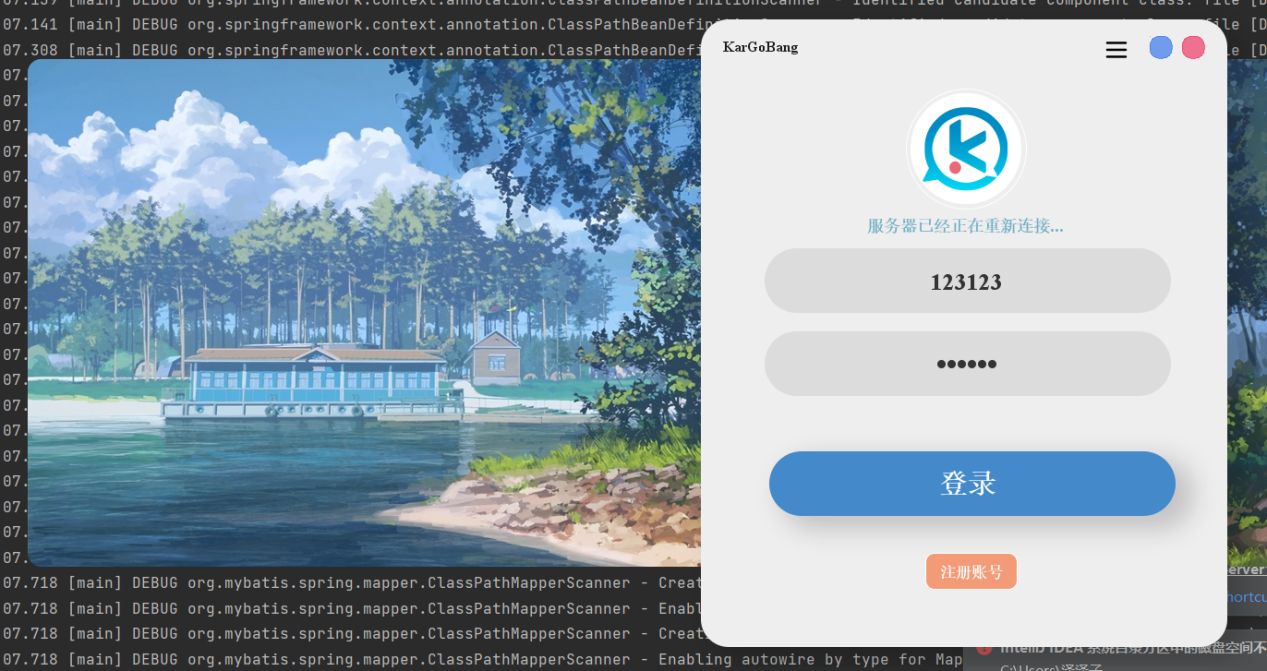Click the orange 注册账号 register button
Viewport: 1267px width, 671px height.
tap(971, 571)
